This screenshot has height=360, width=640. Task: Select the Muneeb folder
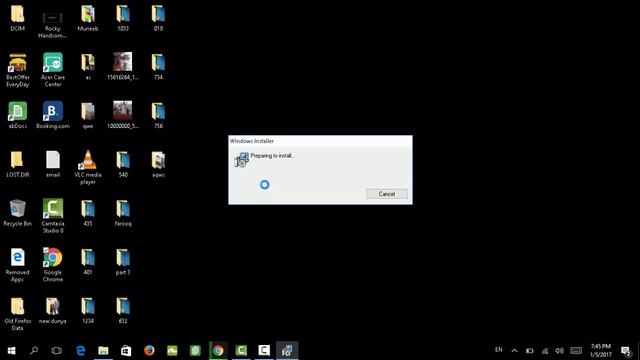coord(88,18)
